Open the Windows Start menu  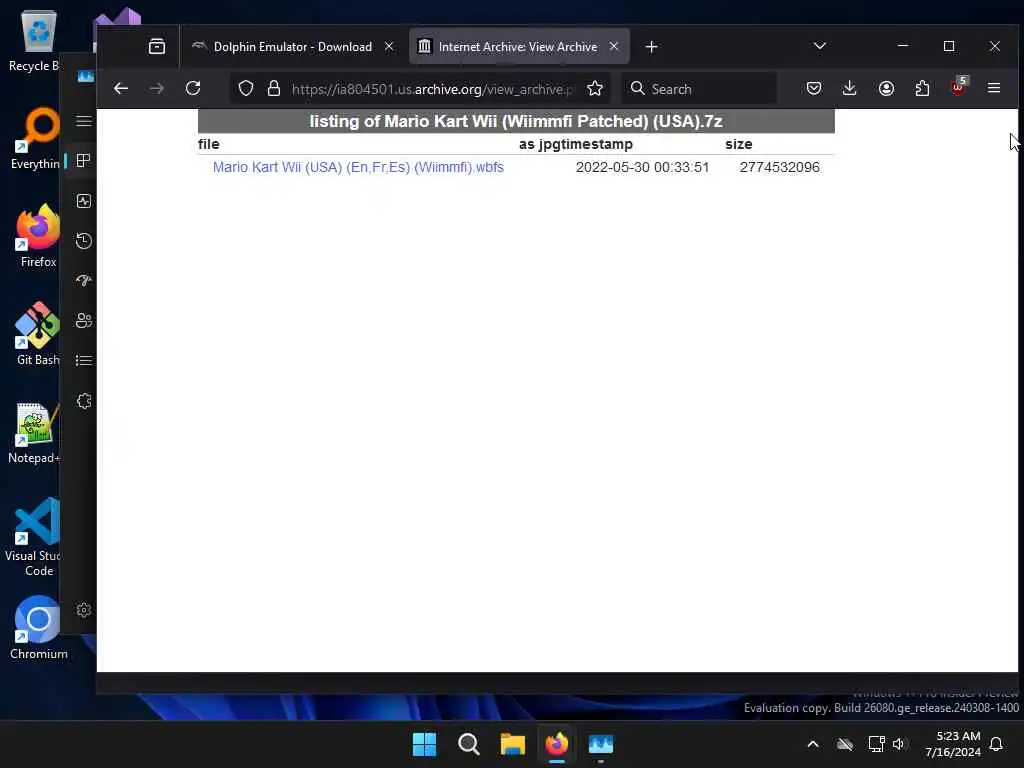pos(424,744)
